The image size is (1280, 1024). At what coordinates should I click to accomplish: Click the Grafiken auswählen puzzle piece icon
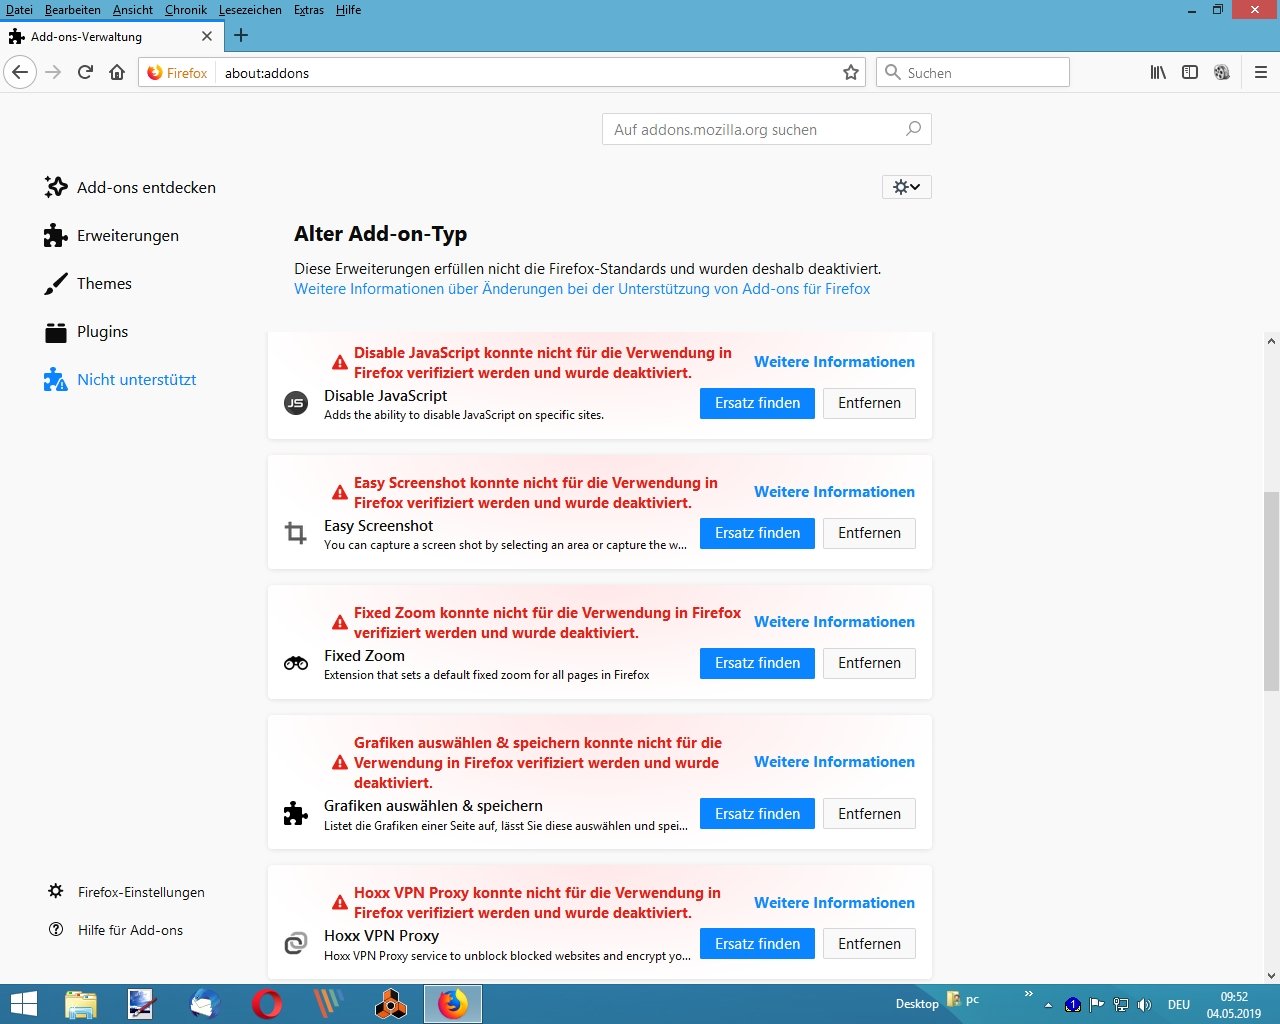pos(296,814)
